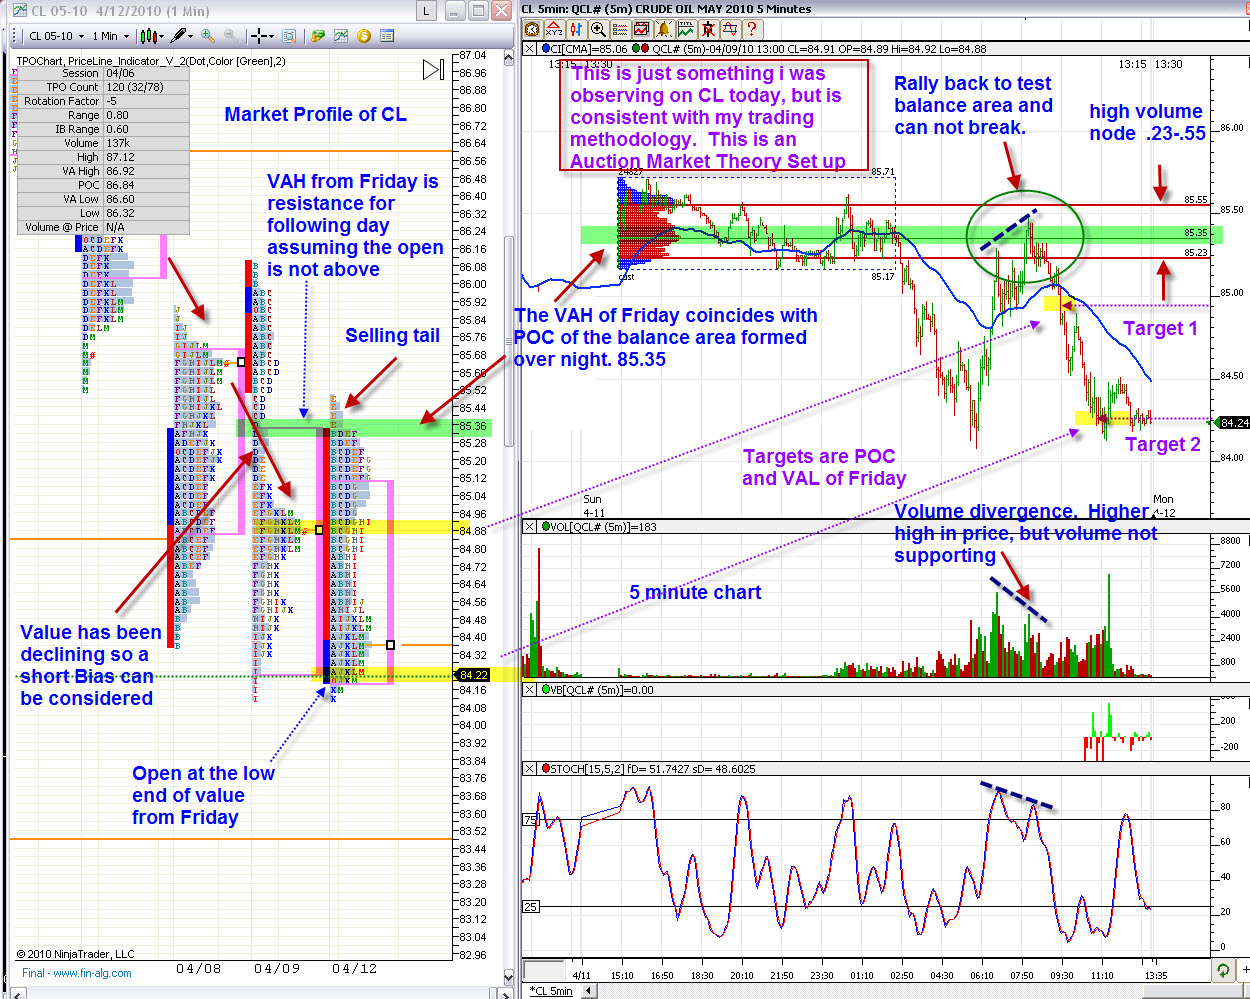Close the VOL volume pane X box
The image size is (1250, 999).
(529, 527)
